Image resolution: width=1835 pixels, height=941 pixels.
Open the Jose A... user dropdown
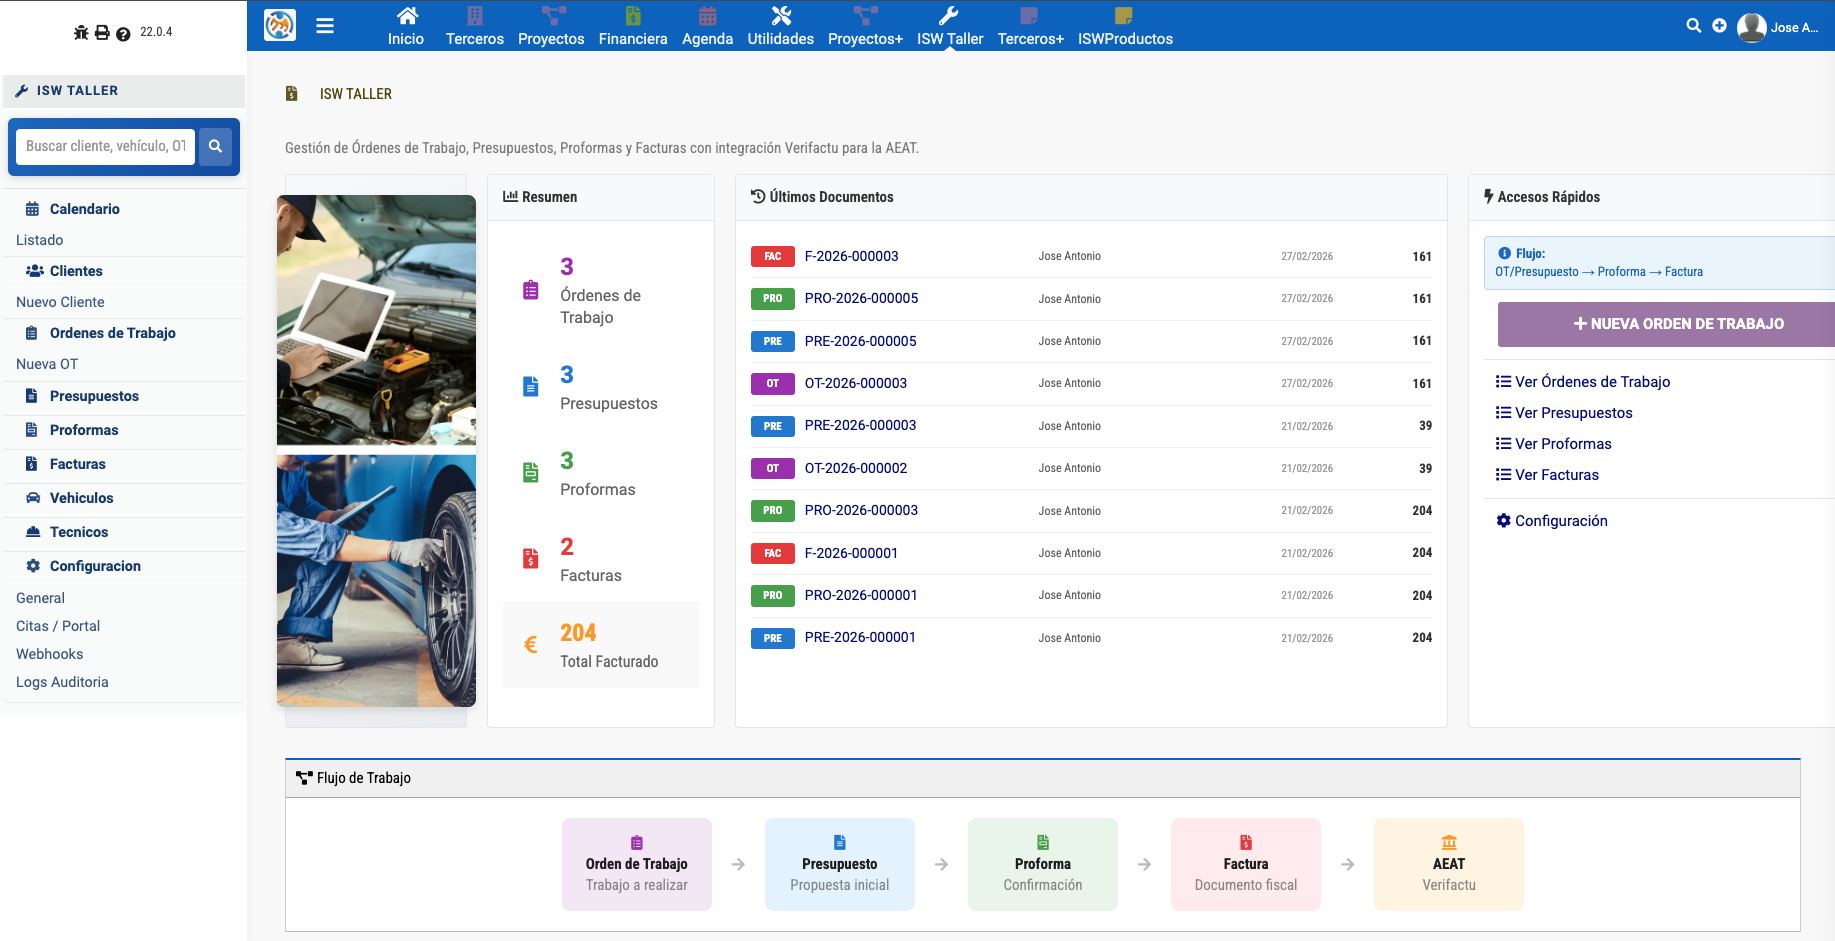pyautogui.click(x=1794, y=28)
